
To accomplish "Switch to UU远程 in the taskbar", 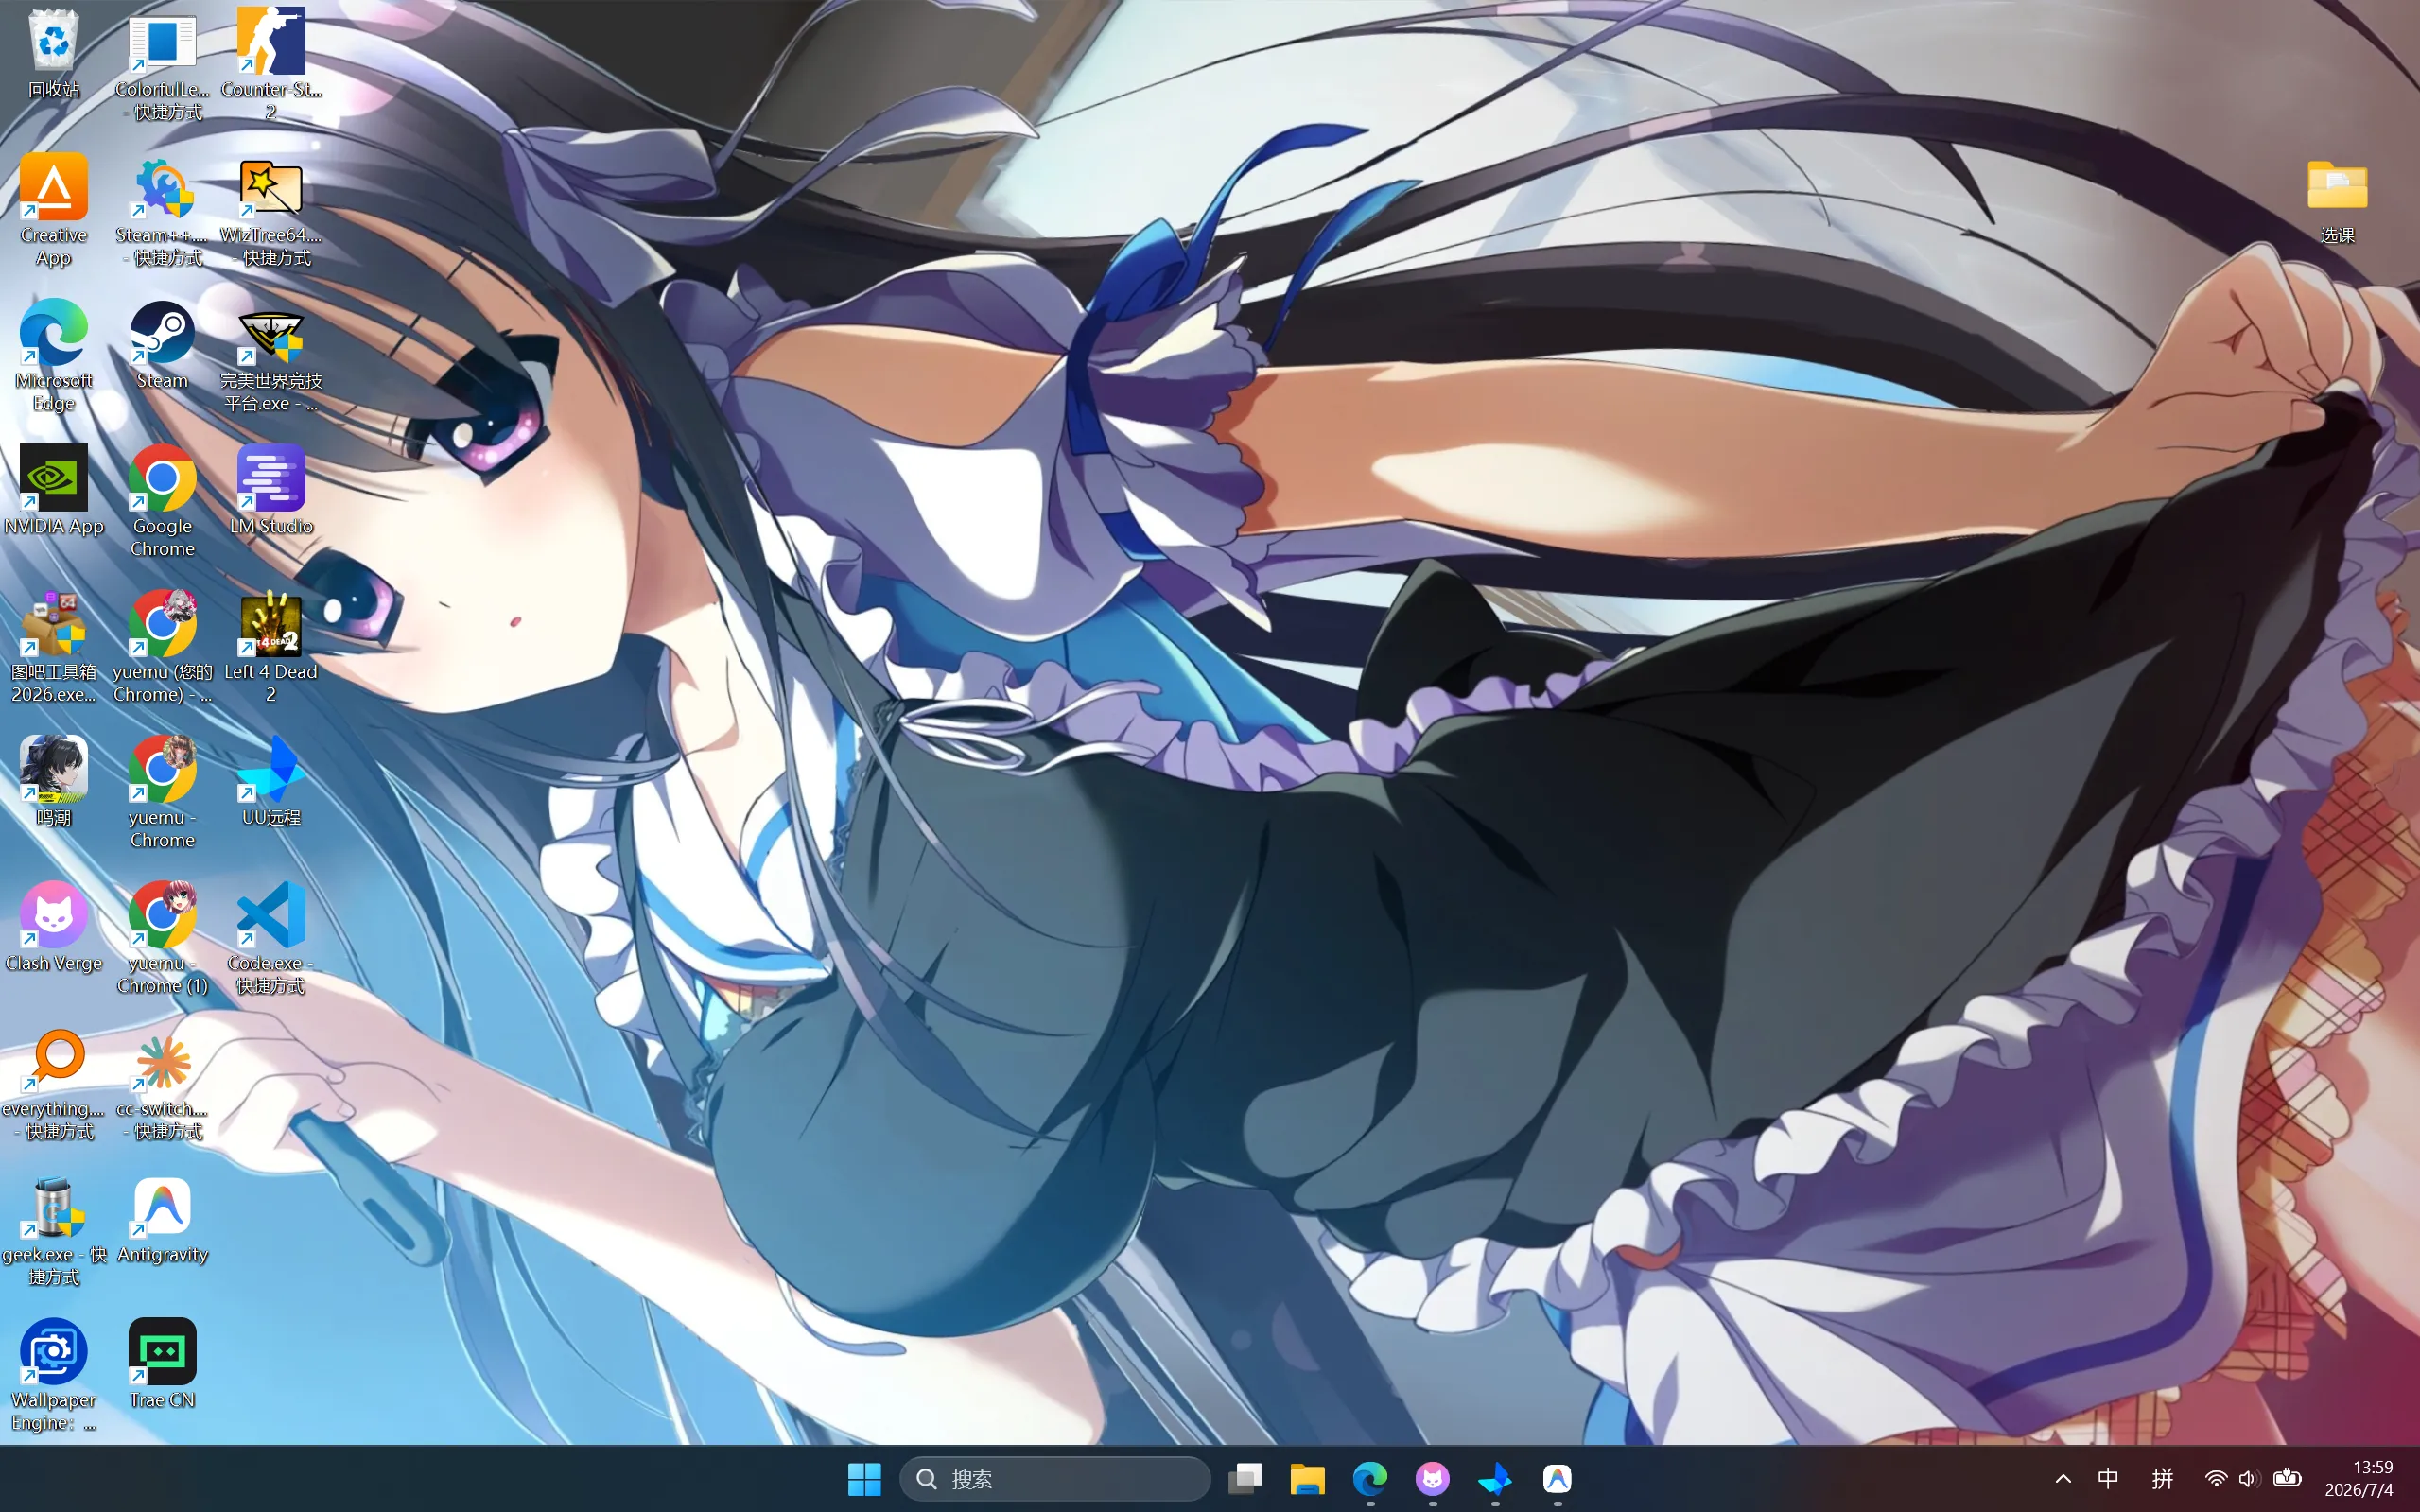I will [x=1495, y=1479].
